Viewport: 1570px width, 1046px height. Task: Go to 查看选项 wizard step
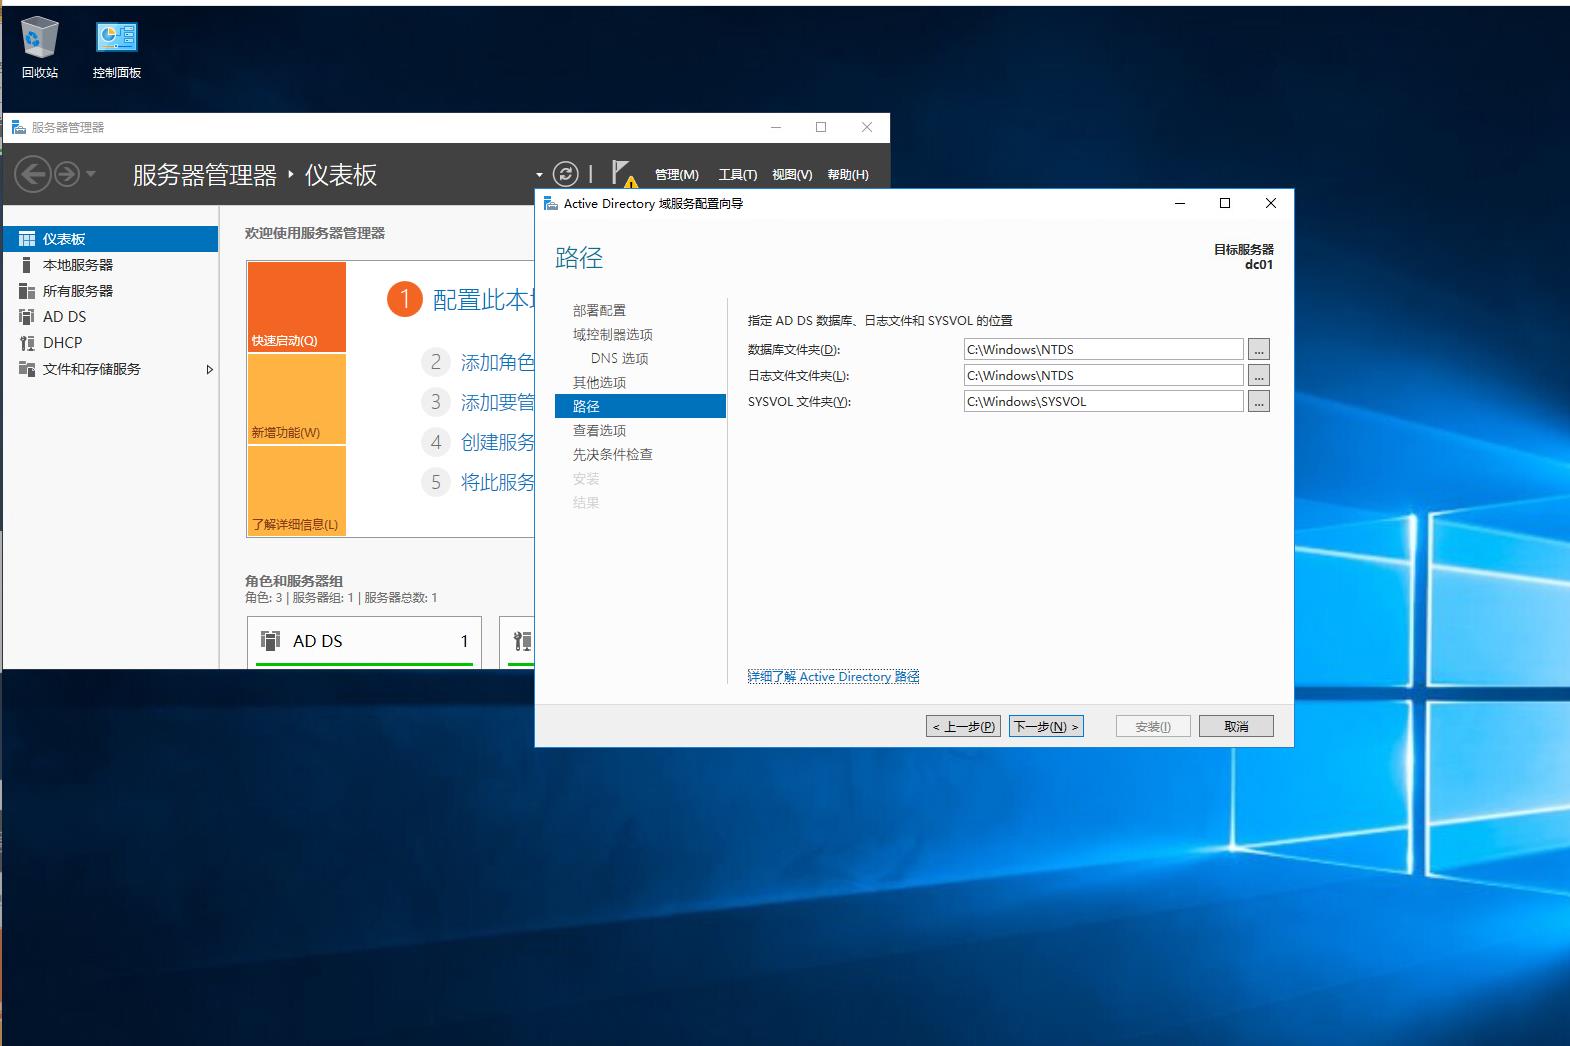pos(599,431)
